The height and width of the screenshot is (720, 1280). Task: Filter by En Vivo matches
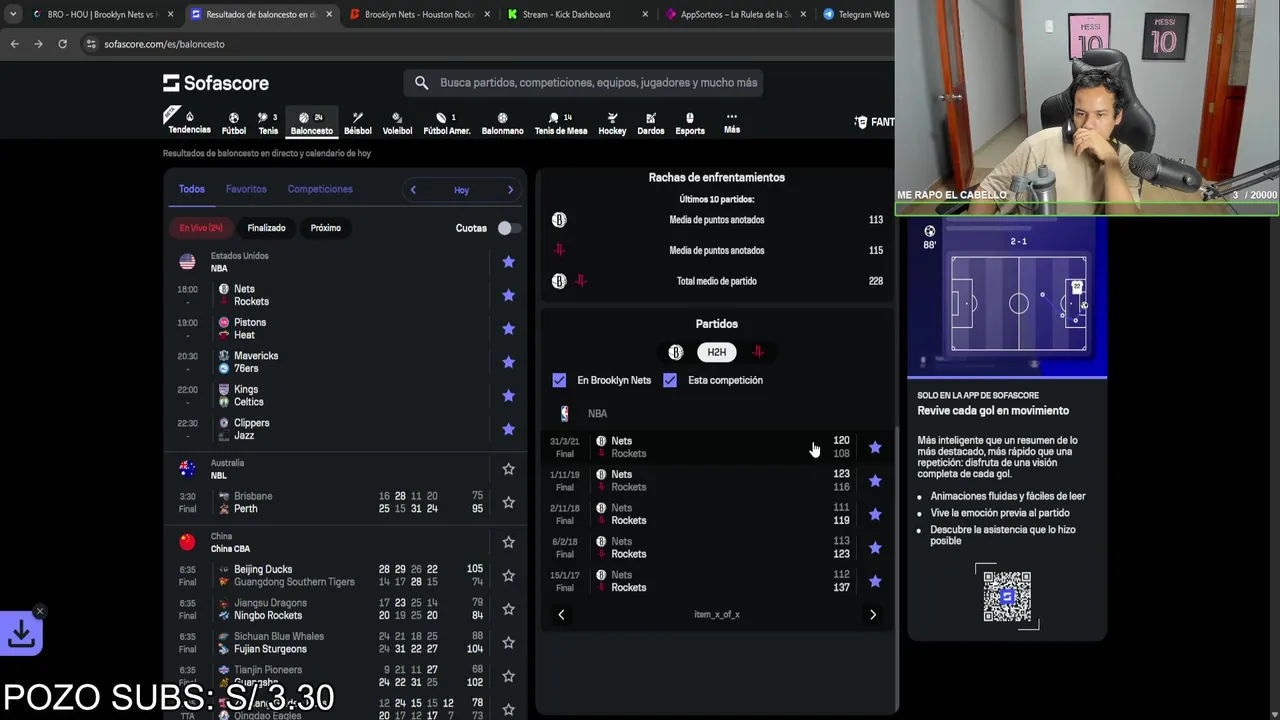click(201, 228)
